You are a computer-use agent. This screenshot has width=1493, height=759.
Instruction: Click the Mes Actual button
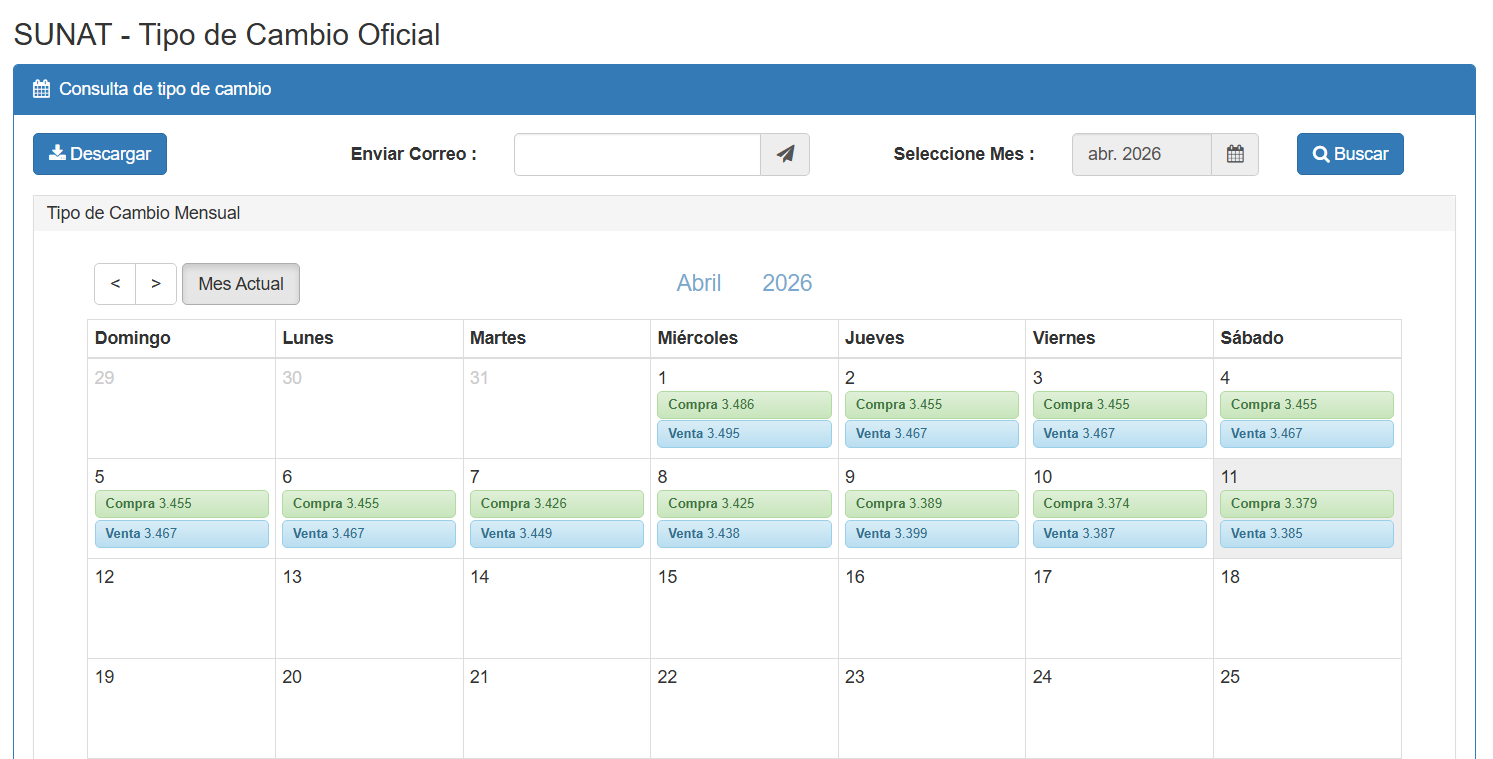coord(241,284)
